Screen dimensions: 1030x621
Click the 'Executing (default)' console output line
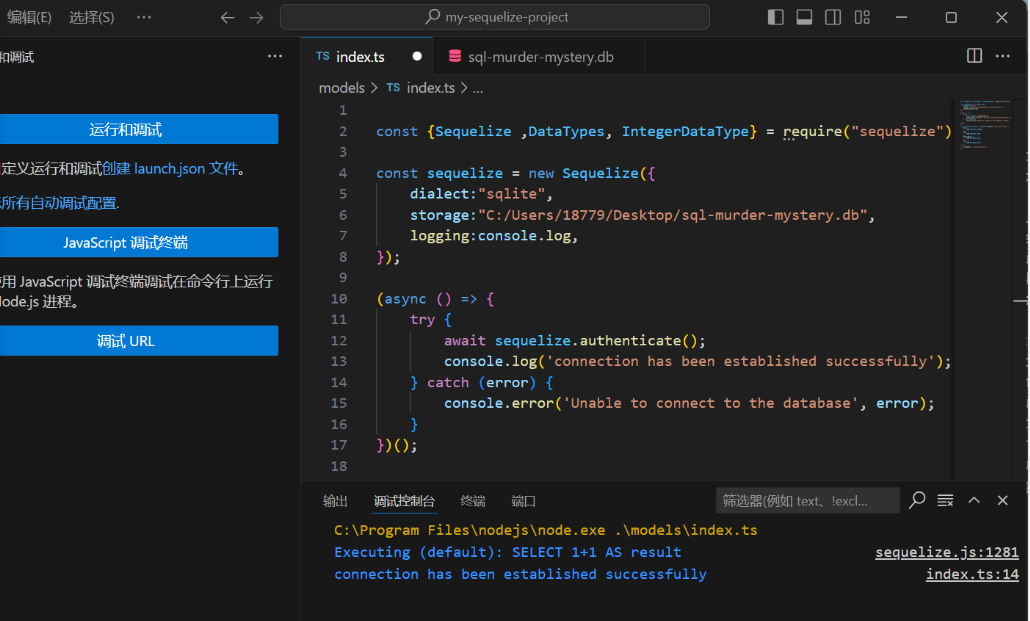coord(508,553)
